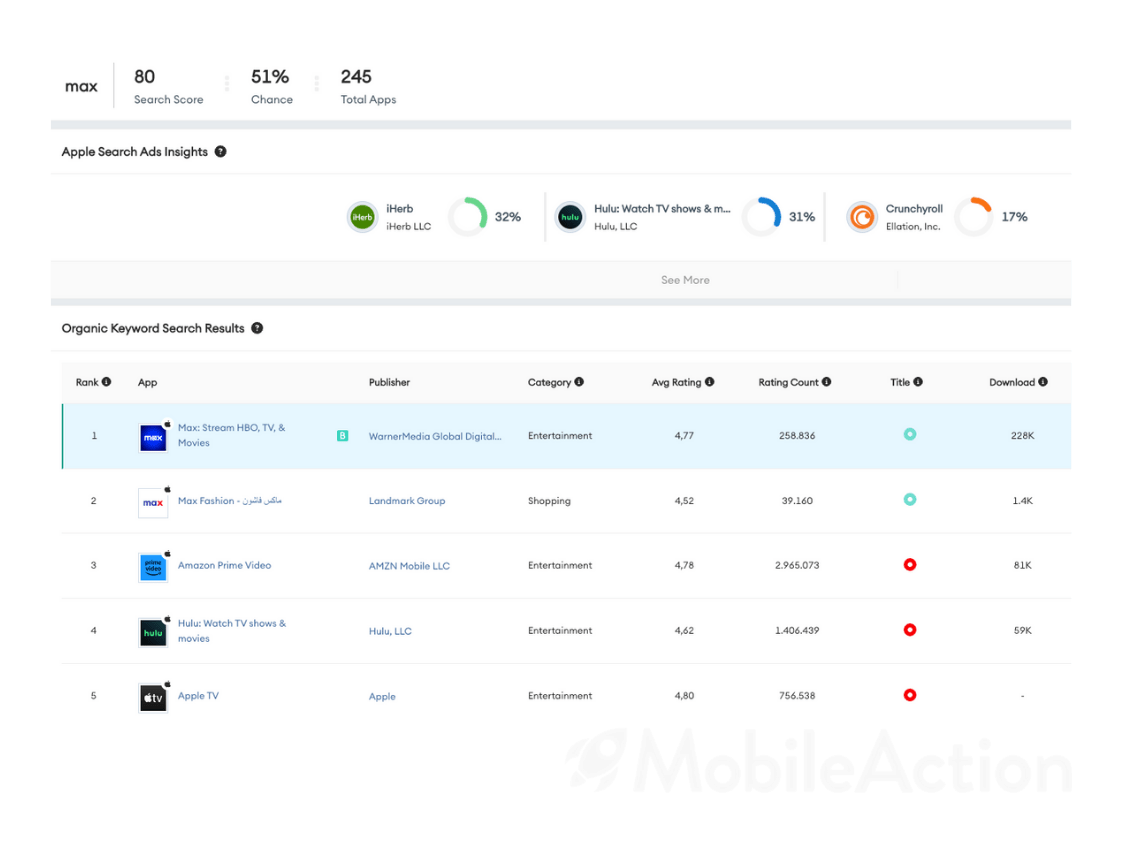Viewport: 1122px width, 845px height.
Task: Show info for the Download column
Action: (1043, 382)
